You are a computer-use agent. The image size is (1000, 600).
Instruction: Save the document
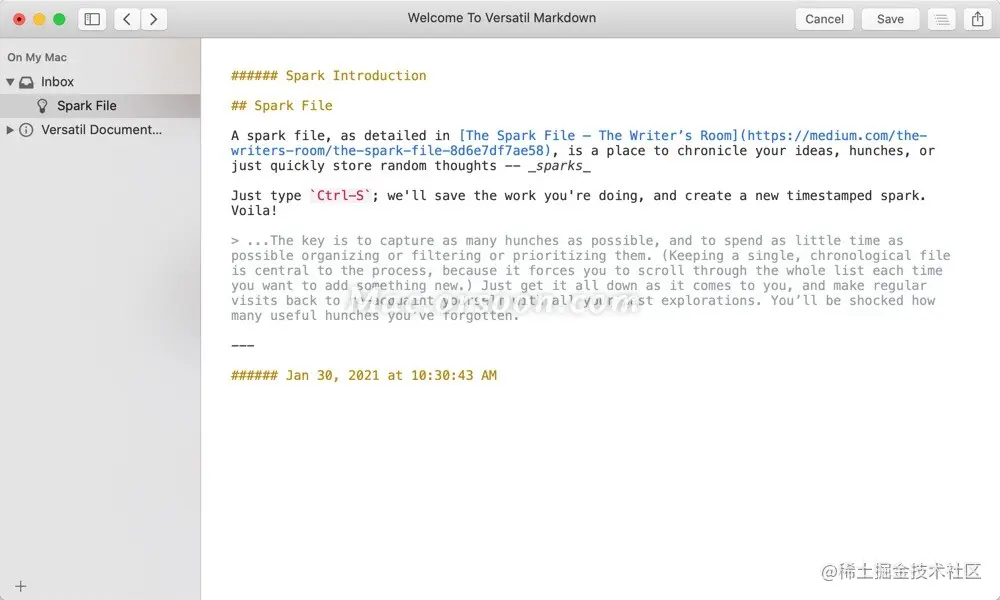click(890, 19)
